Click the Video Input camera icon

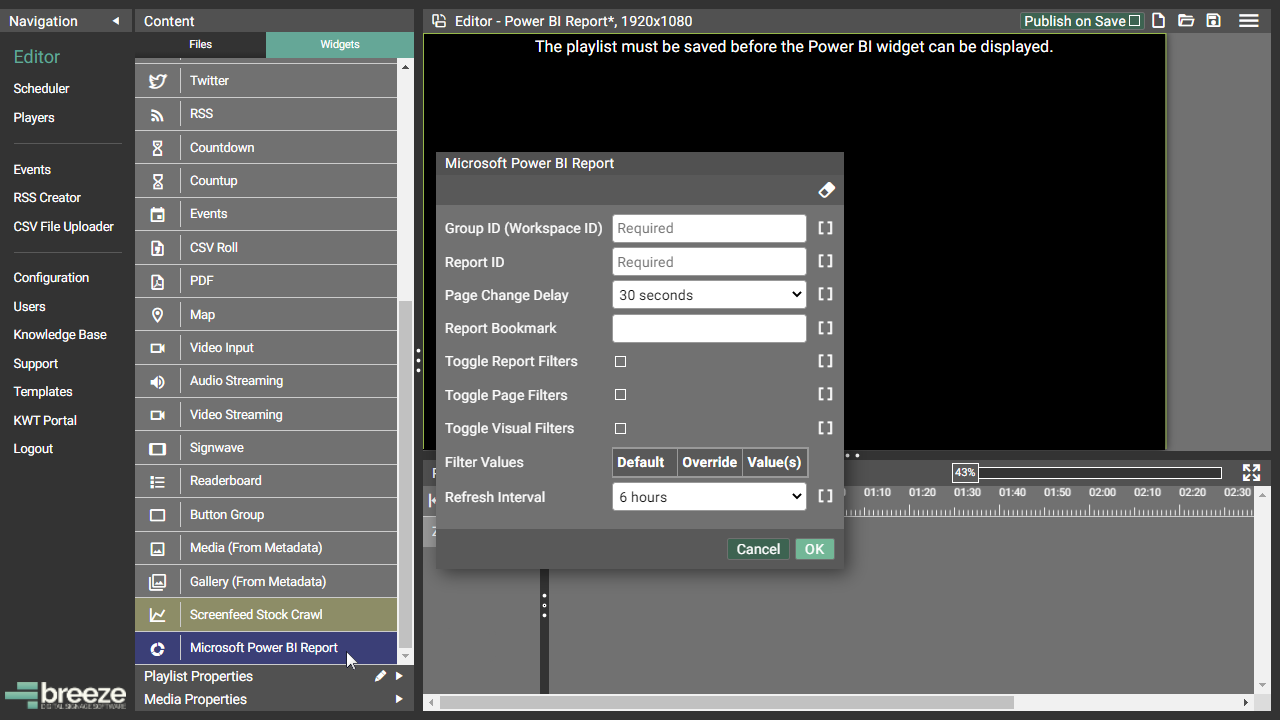[157, 348]
